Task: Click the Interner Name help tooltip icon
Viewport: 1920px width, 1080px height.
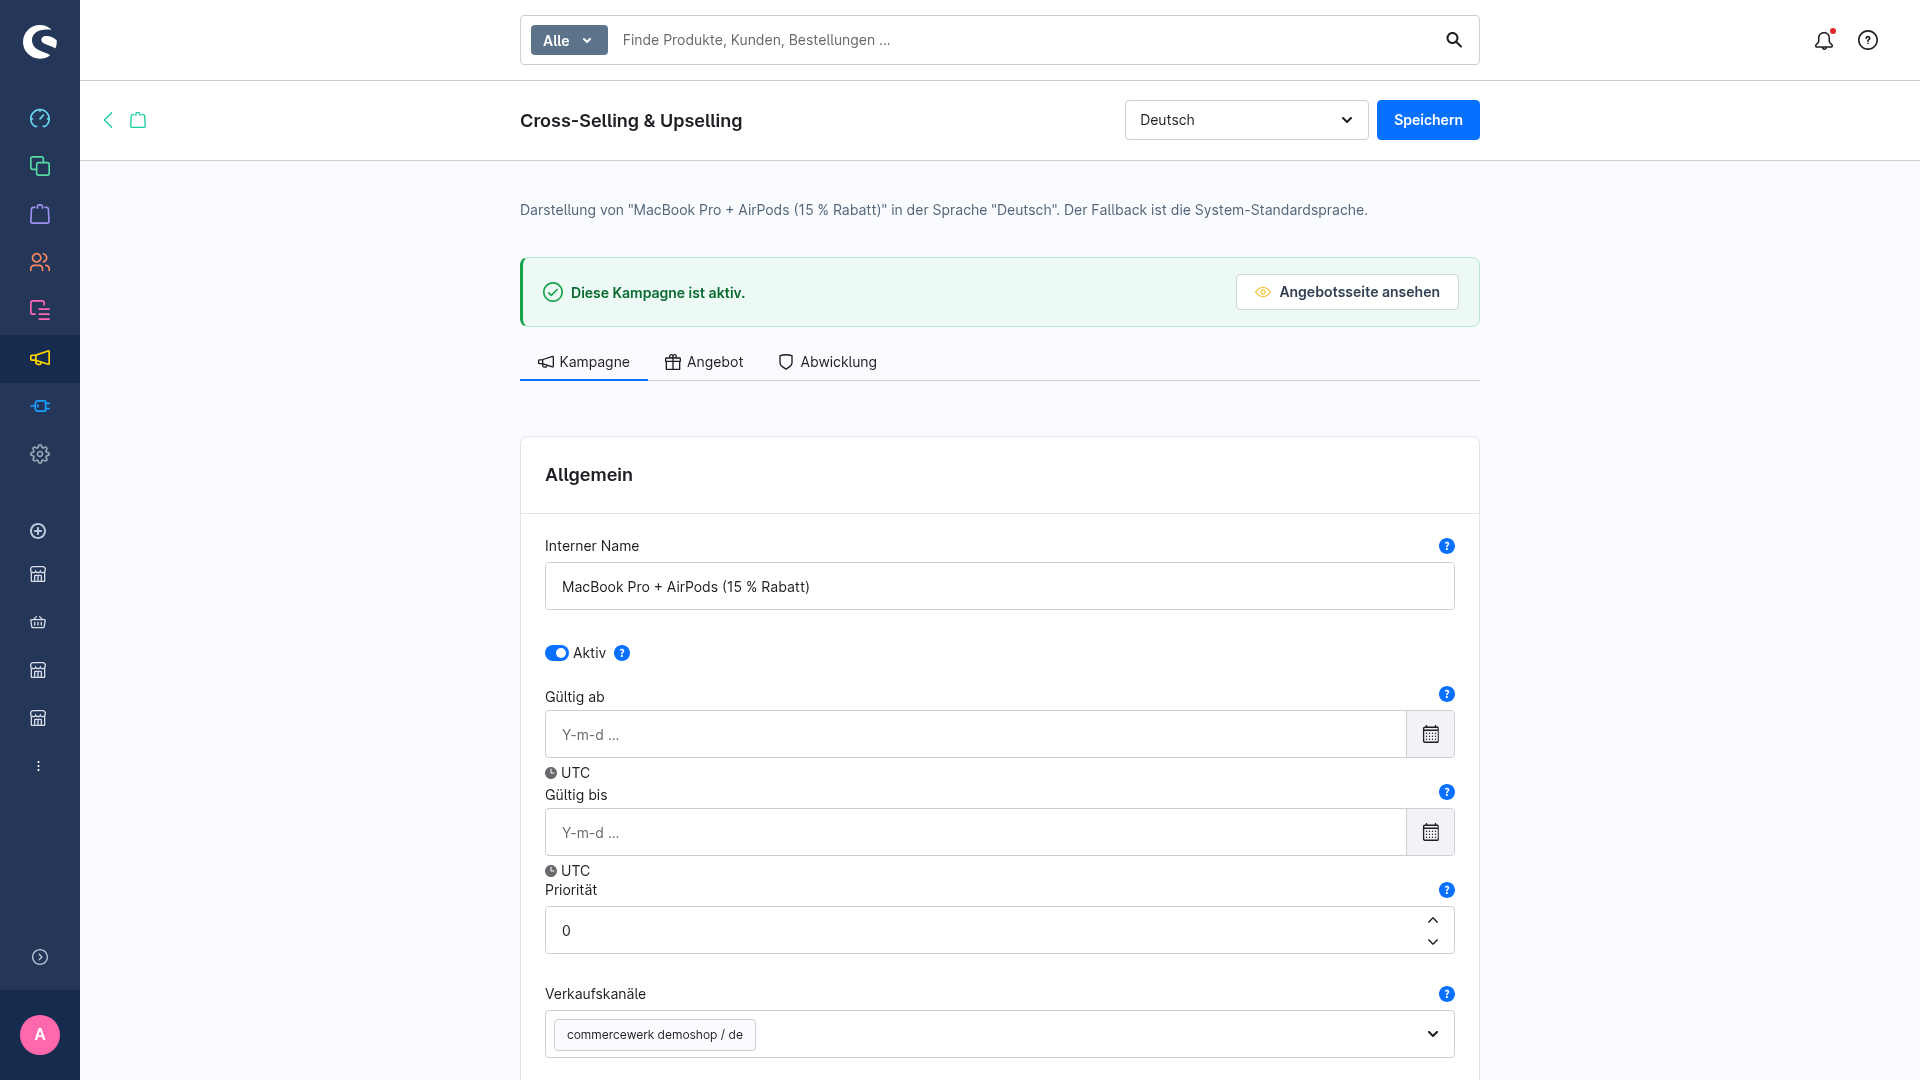Action: click(x=1447, y=546)
